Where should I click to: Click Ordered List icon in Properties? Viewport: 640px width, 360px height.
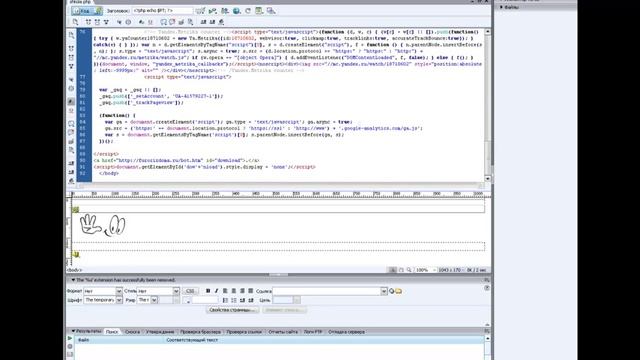coord(234,300)
